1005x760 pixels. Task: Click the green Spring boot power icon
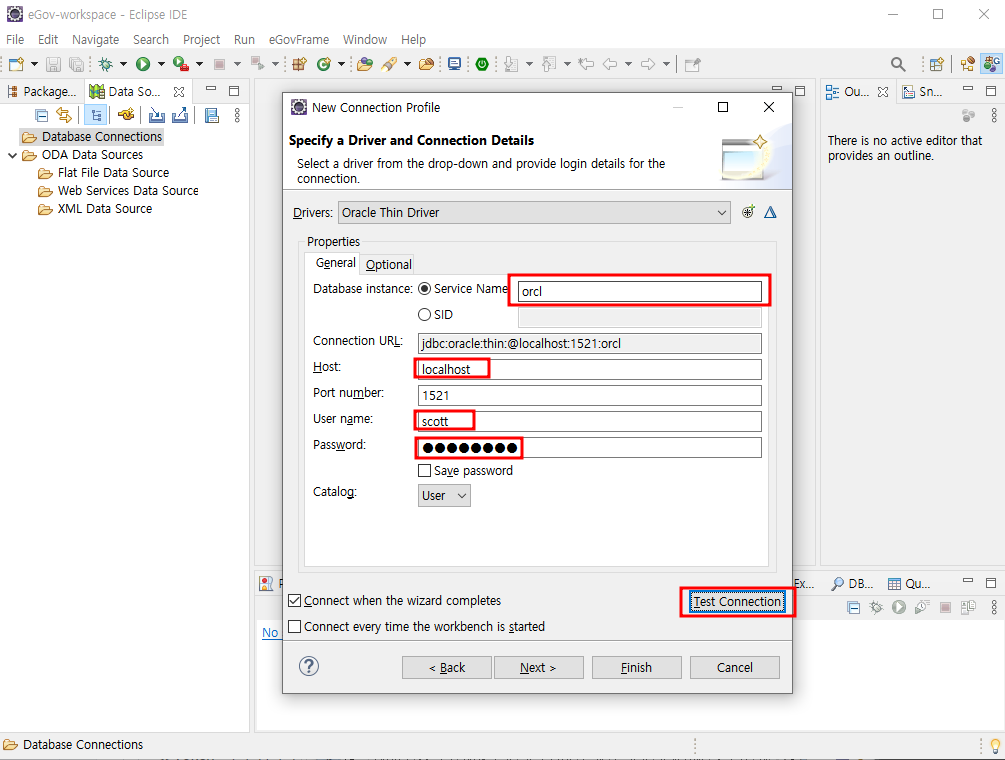[482, 64]
